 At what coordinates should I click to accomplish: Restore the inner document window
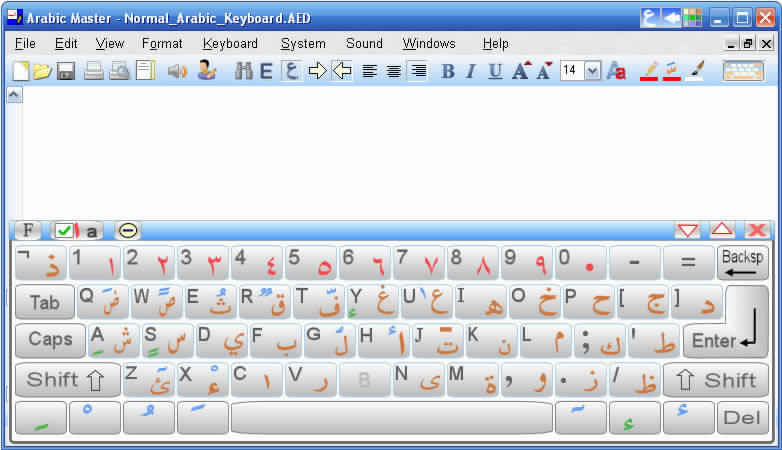click(748, 44)
